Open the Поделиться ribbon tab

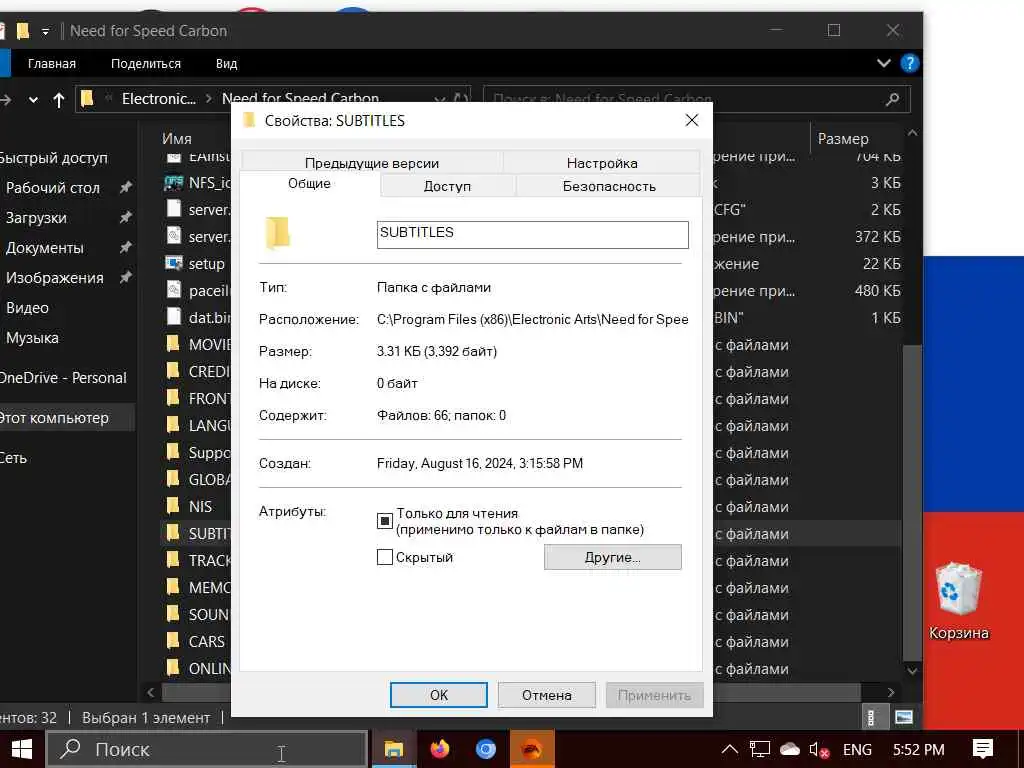[x=146, y=63]
